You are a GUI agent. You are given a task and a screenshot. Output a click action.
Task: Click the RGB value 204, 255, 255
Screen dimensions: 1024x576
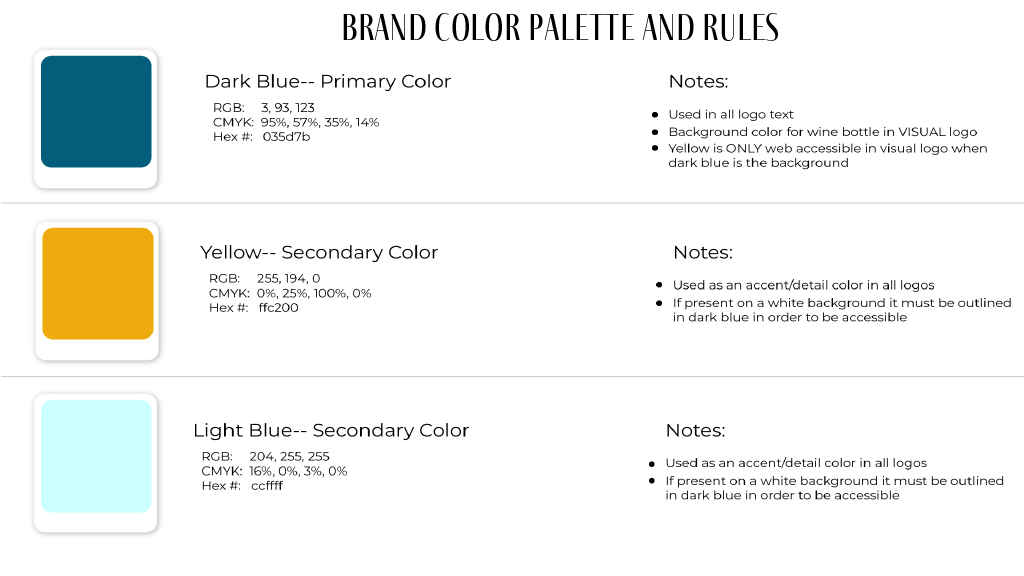[x=289, y=456]
